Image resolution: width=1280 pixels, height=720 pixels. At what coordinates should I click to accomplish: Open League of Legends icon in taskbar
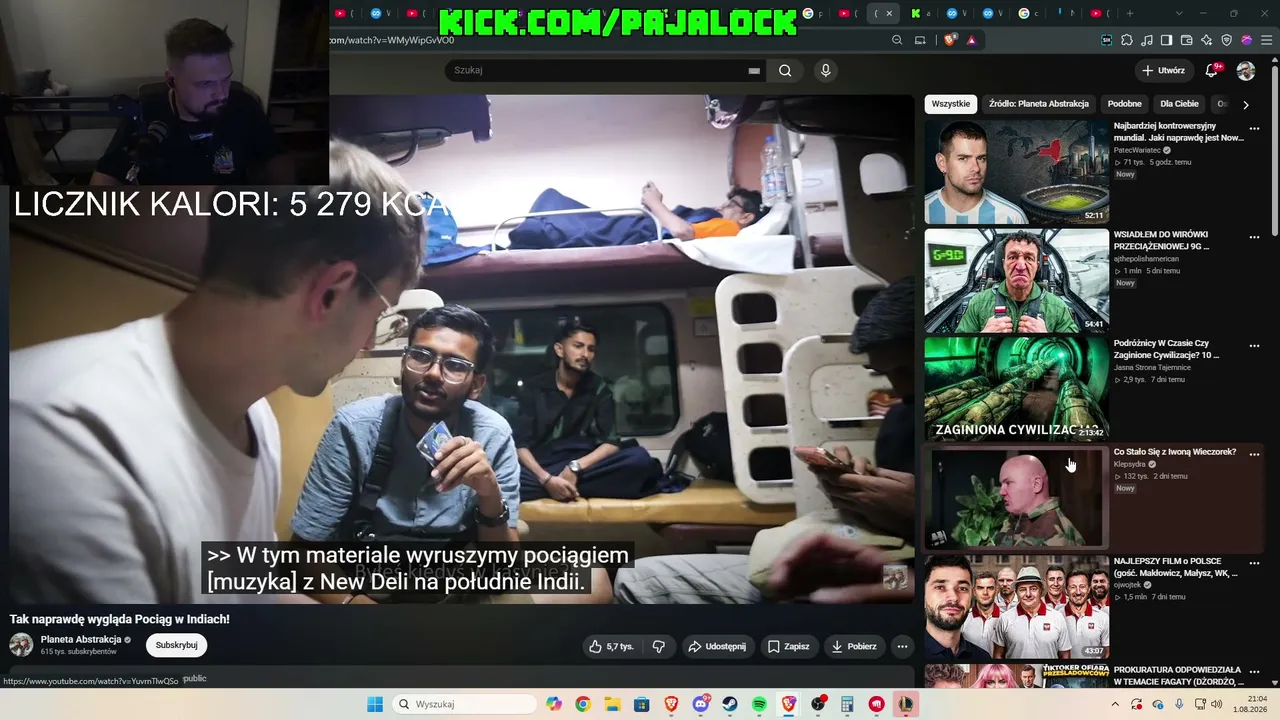point(906,704)
